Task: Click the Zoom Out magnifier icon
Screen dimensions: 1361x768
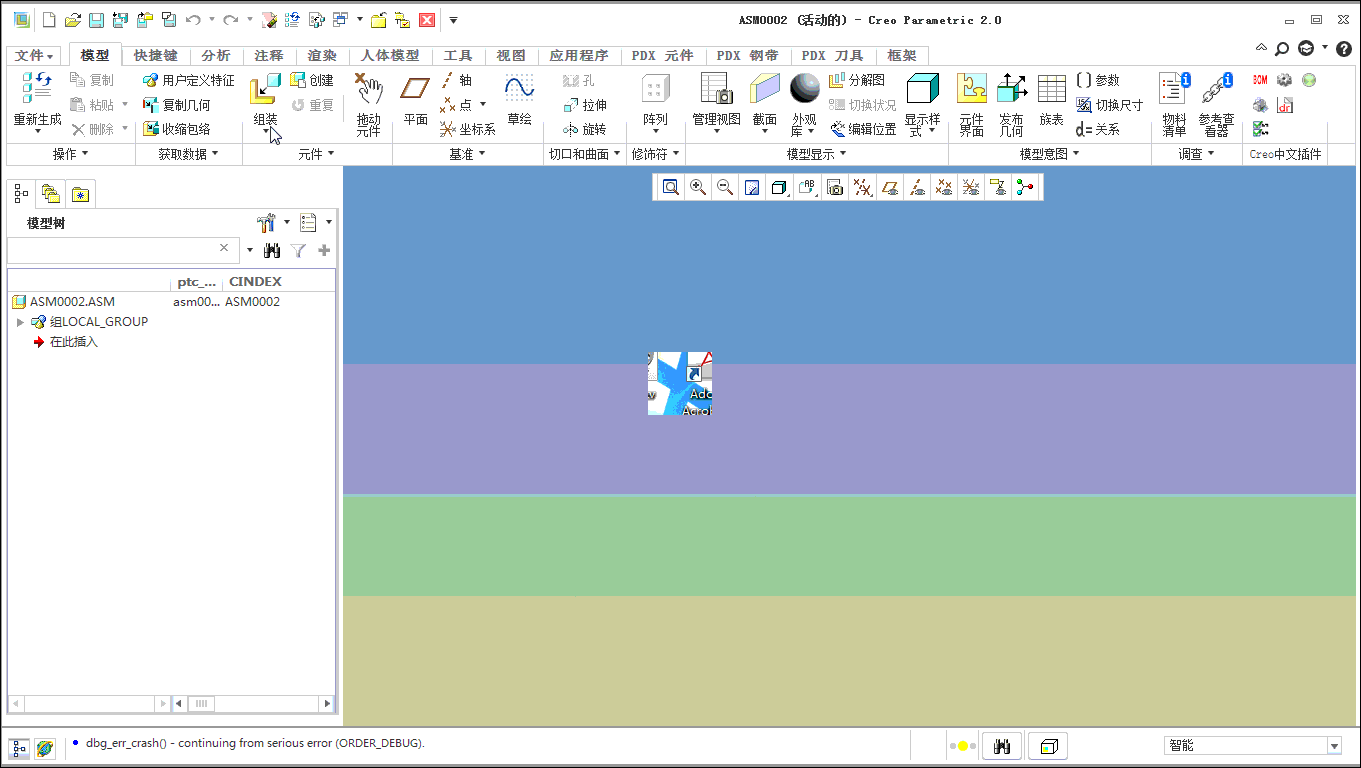Action: click(725, 187)
